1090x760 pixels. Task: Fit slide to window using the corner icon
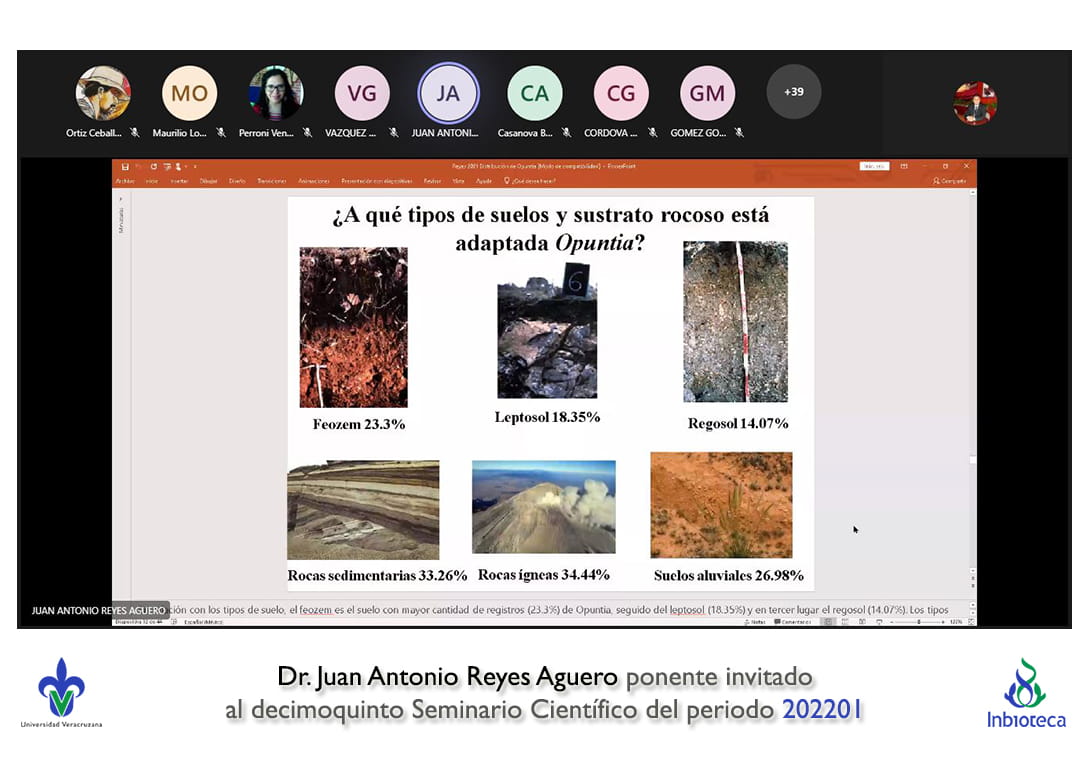tap(971, 622)
